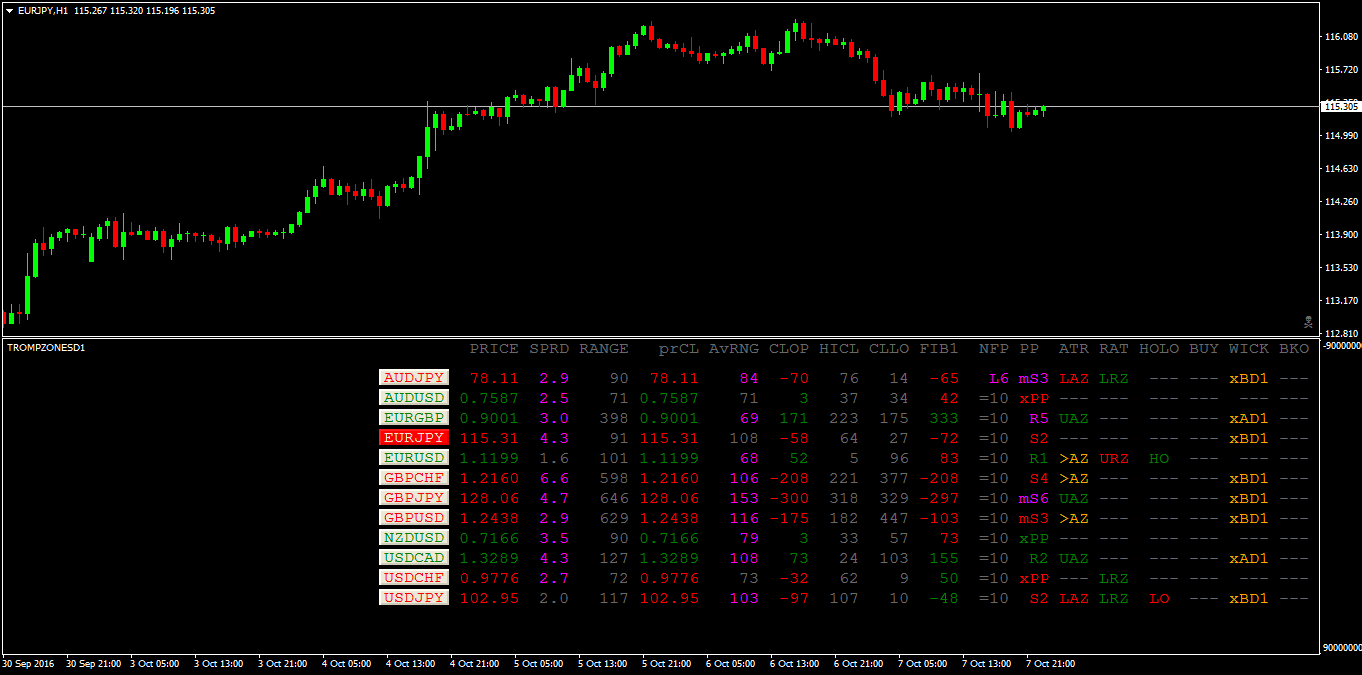Click the skull icon at chart's right edge
This screenshot has height=675, width=1362.
[1307, 321]
